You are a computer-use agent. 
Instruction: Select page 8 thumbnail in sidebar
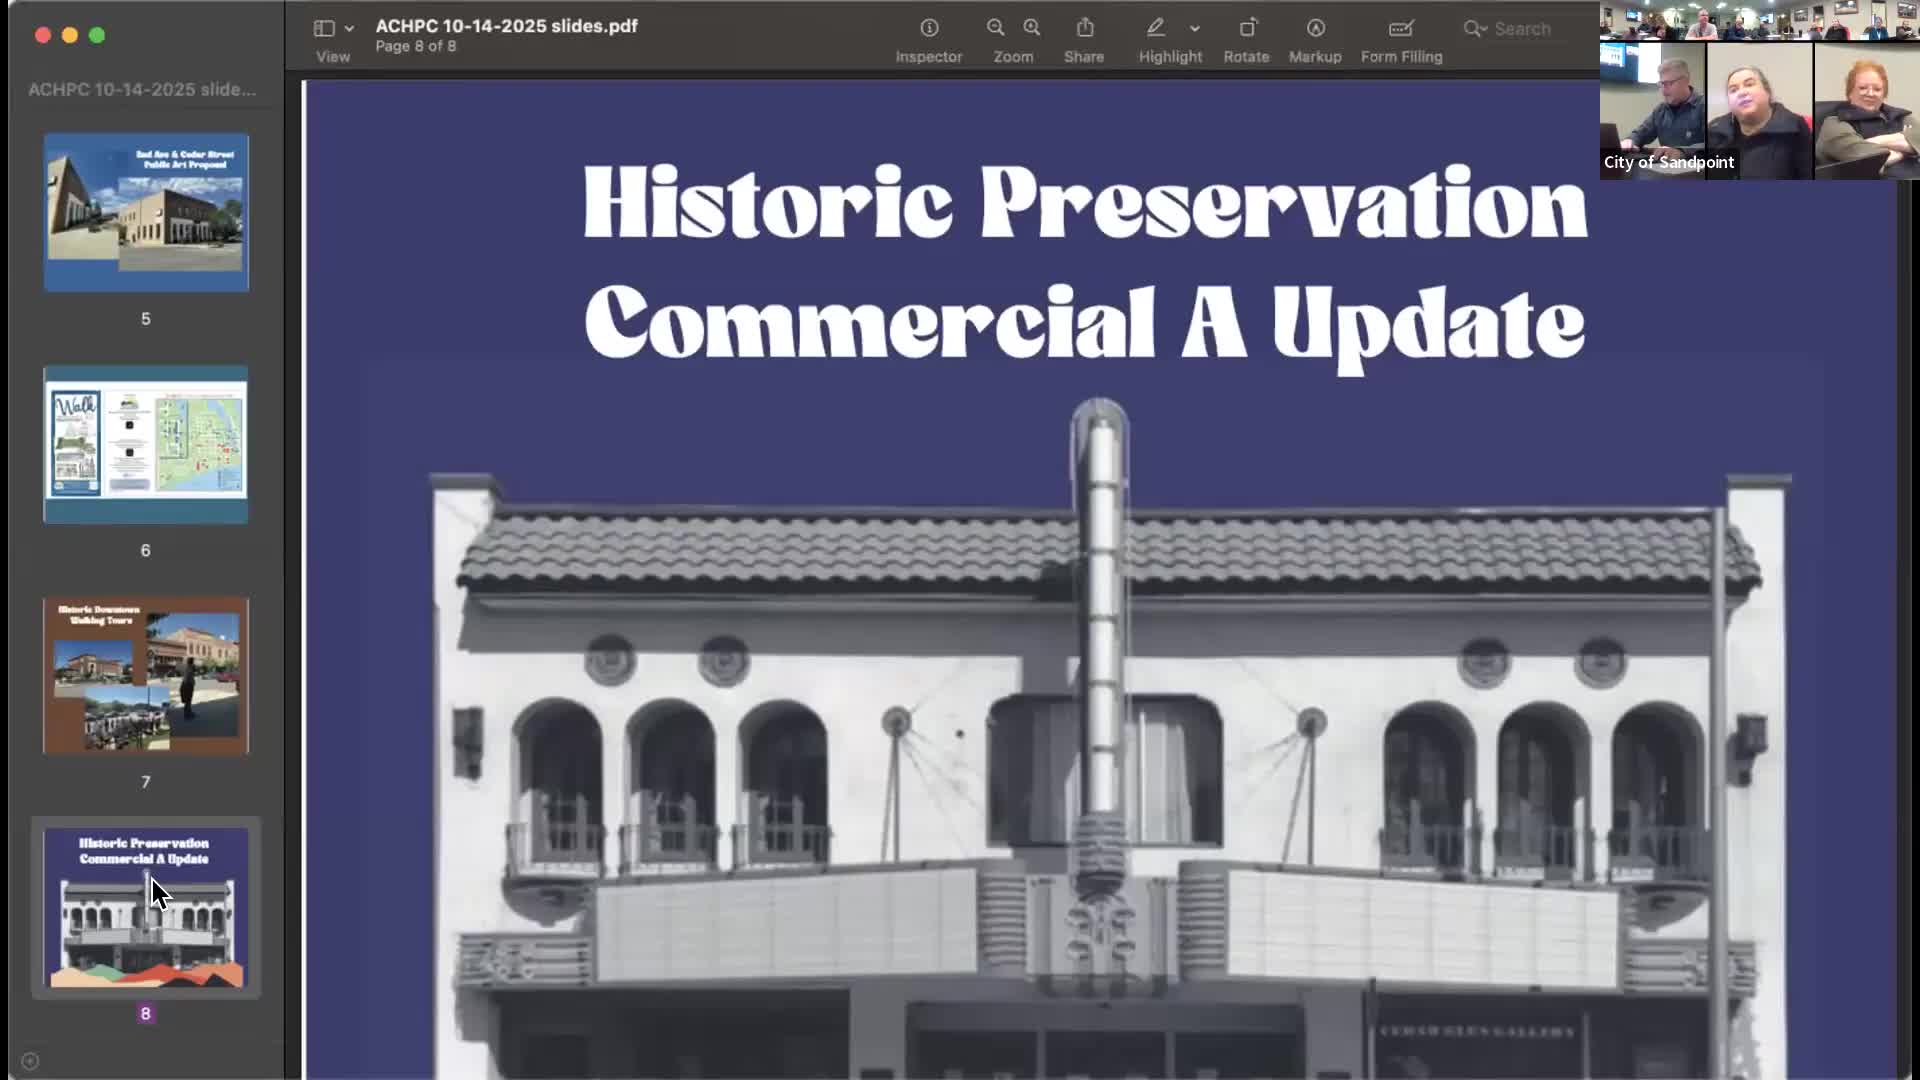click(146, 908)
